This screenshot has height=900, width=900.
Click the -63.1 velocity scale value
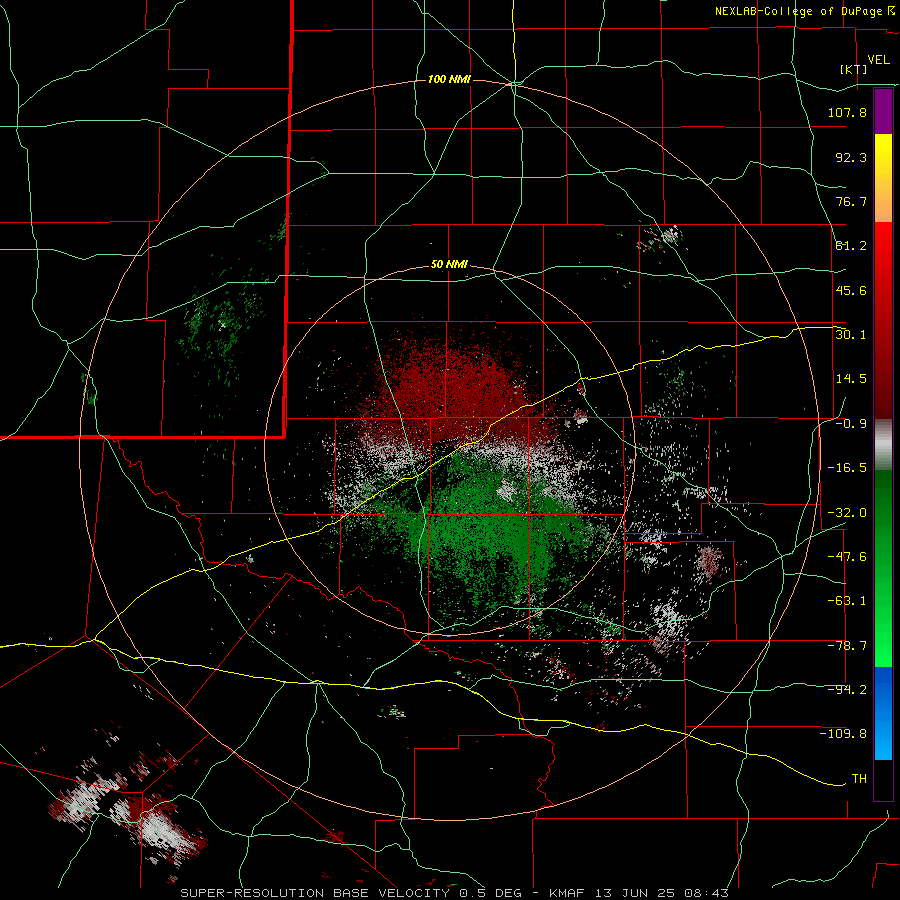click(x=847, y=601)
